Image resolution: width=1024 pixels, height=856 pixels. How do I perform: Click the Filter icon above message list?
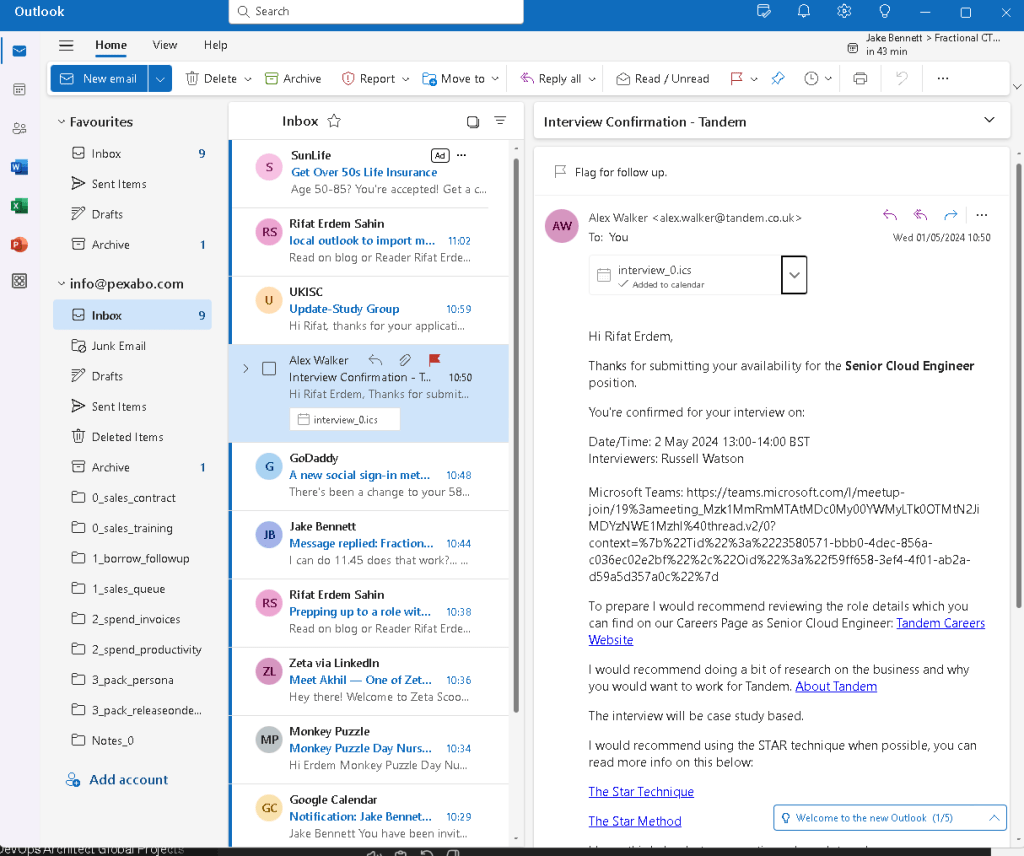coord(500,121)
